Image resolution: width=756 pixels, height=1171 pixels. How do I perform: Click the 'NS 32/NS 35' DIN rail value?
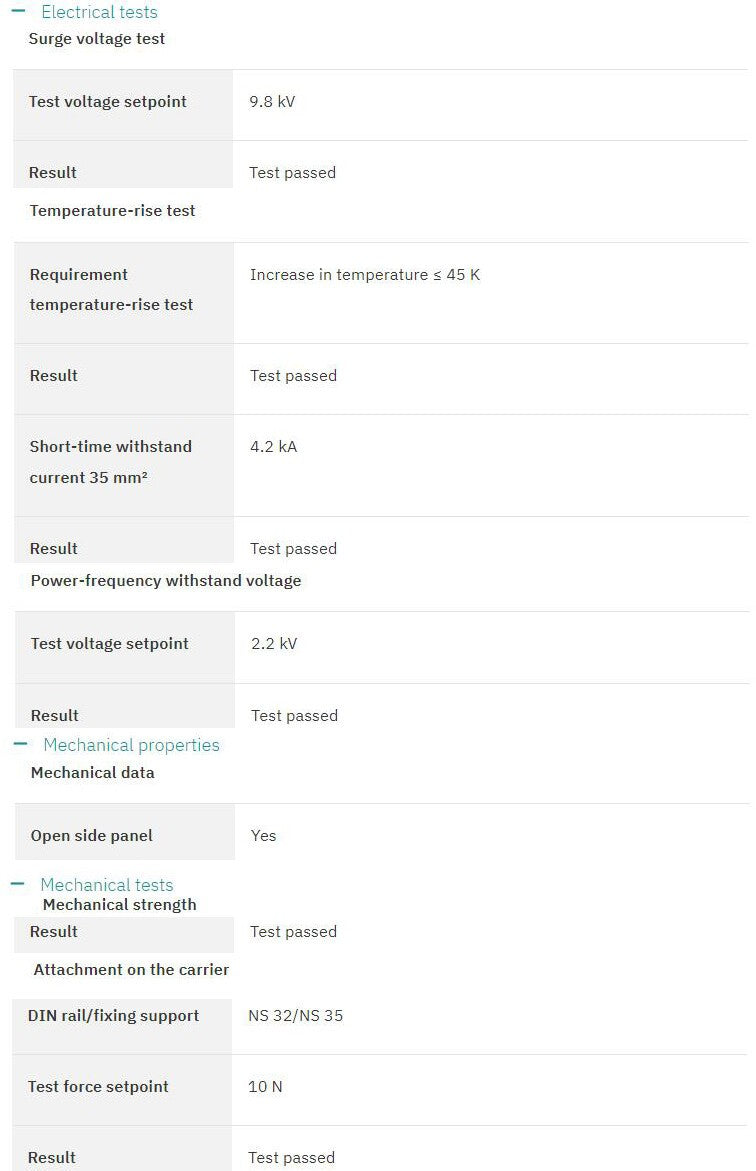(x=295, y=1015)
